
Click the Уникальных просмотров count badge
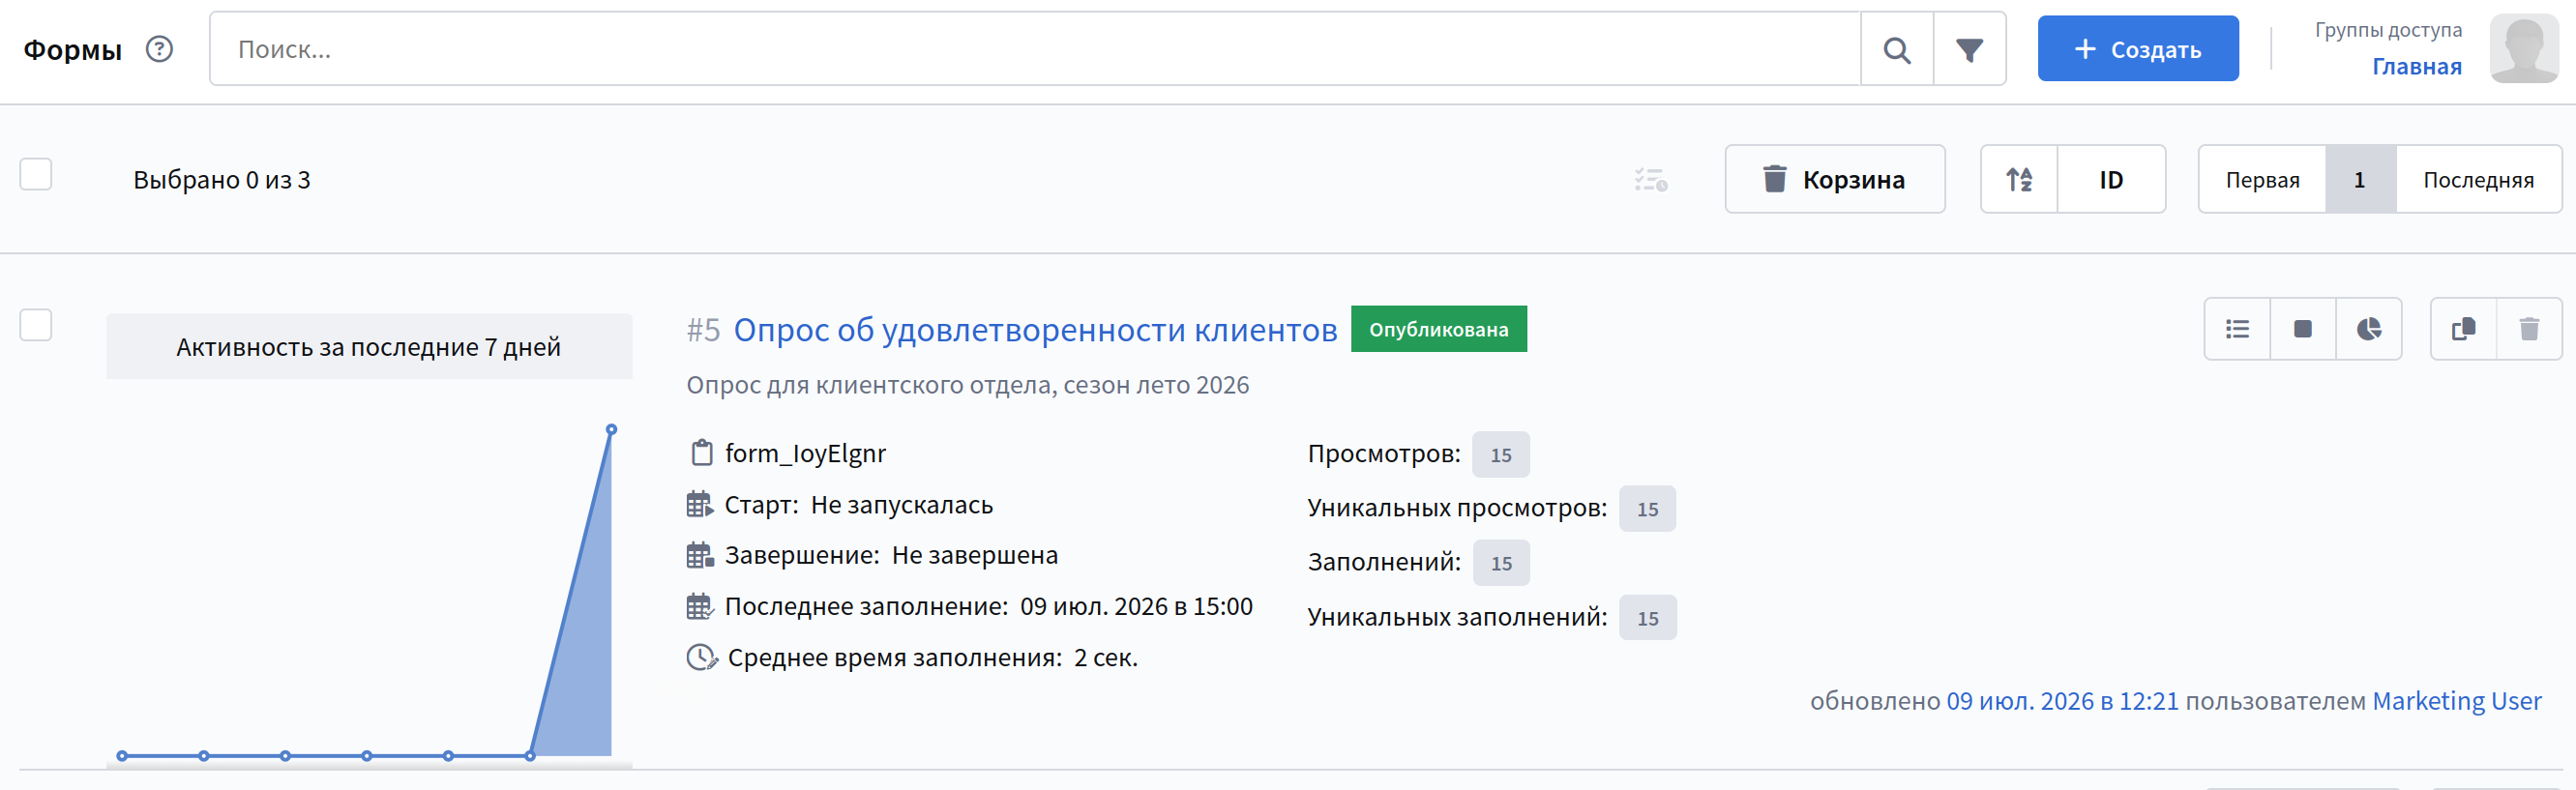click(x=1647, y=509)
